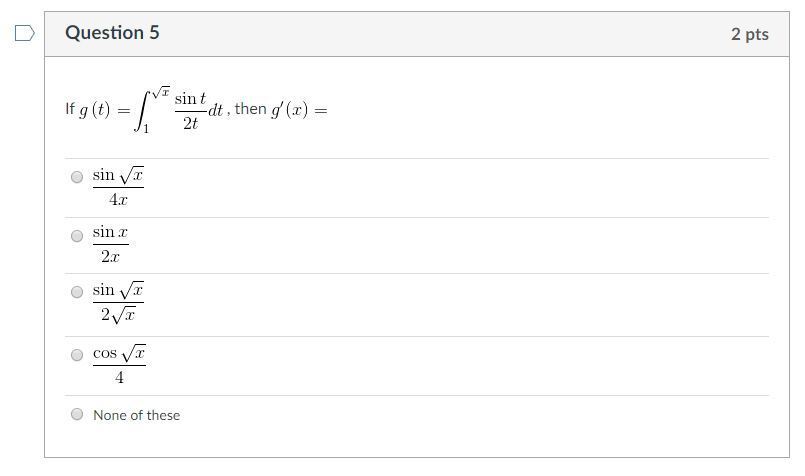This screenshot has width=805, height=476.
Task: Click the g(t) text in the question
Action: [95, 110]
